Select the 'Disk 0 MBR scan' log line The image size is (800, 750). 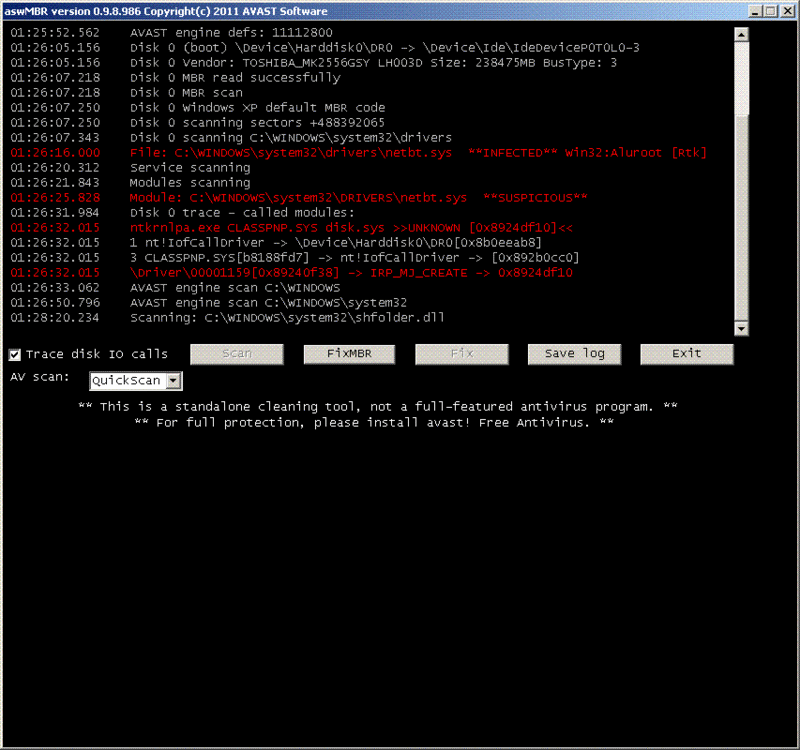click(x=127, y=93)
